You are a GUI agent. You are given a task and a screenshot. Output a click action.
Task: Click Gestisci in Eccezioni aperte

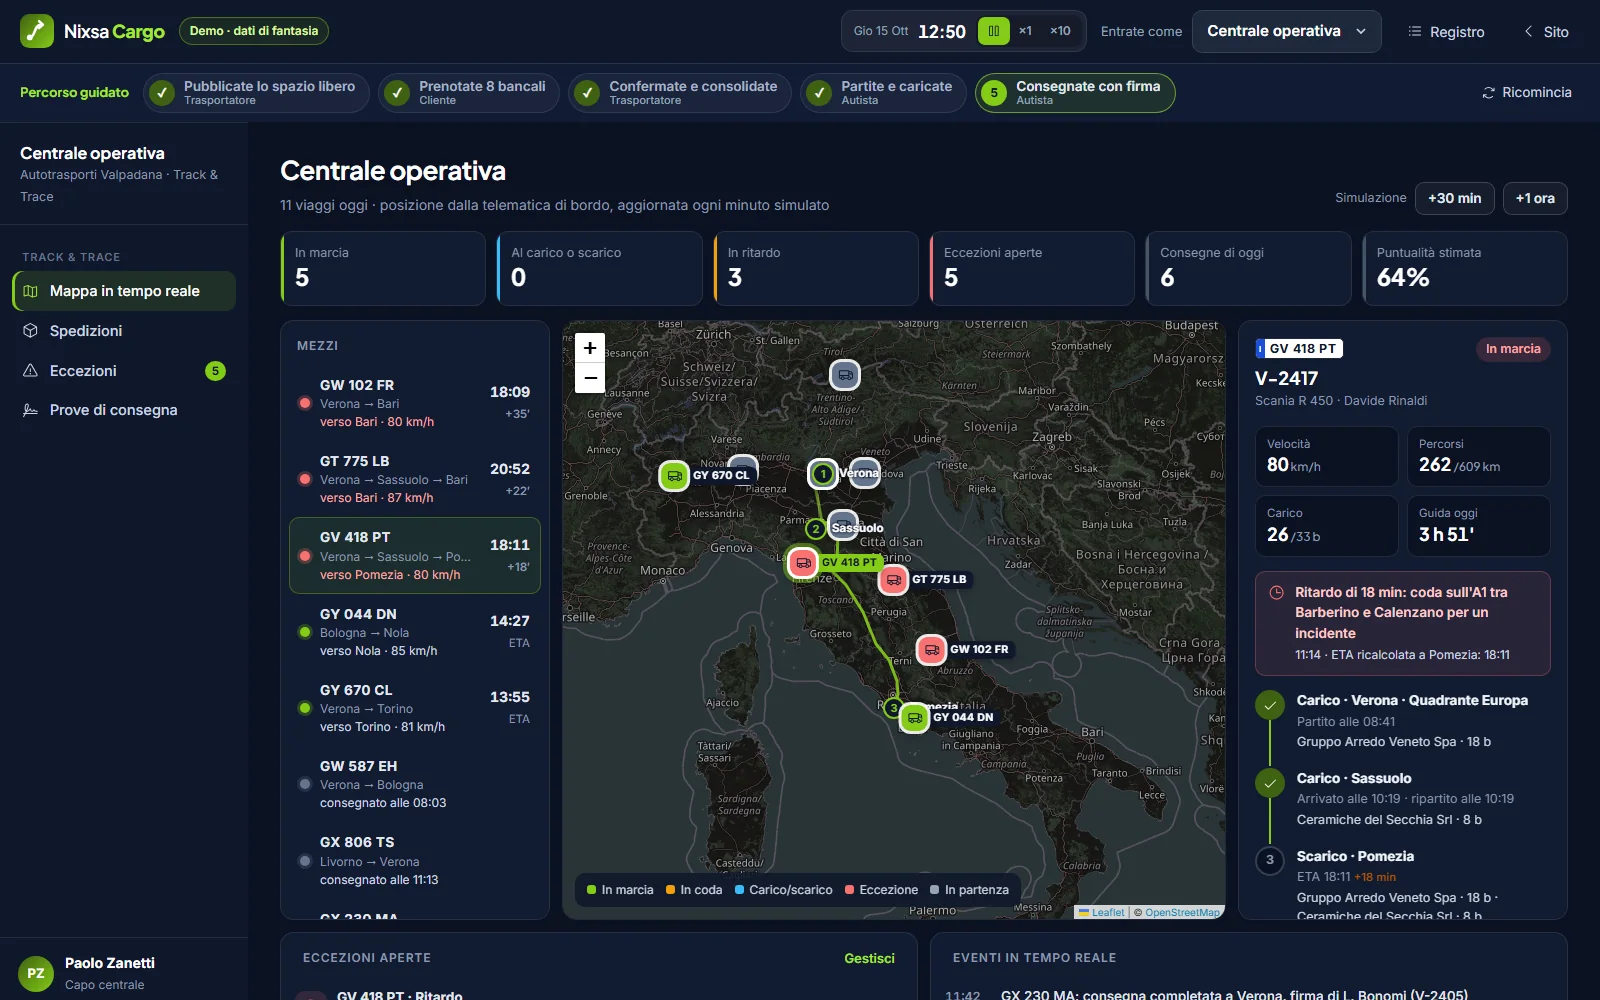869,958
